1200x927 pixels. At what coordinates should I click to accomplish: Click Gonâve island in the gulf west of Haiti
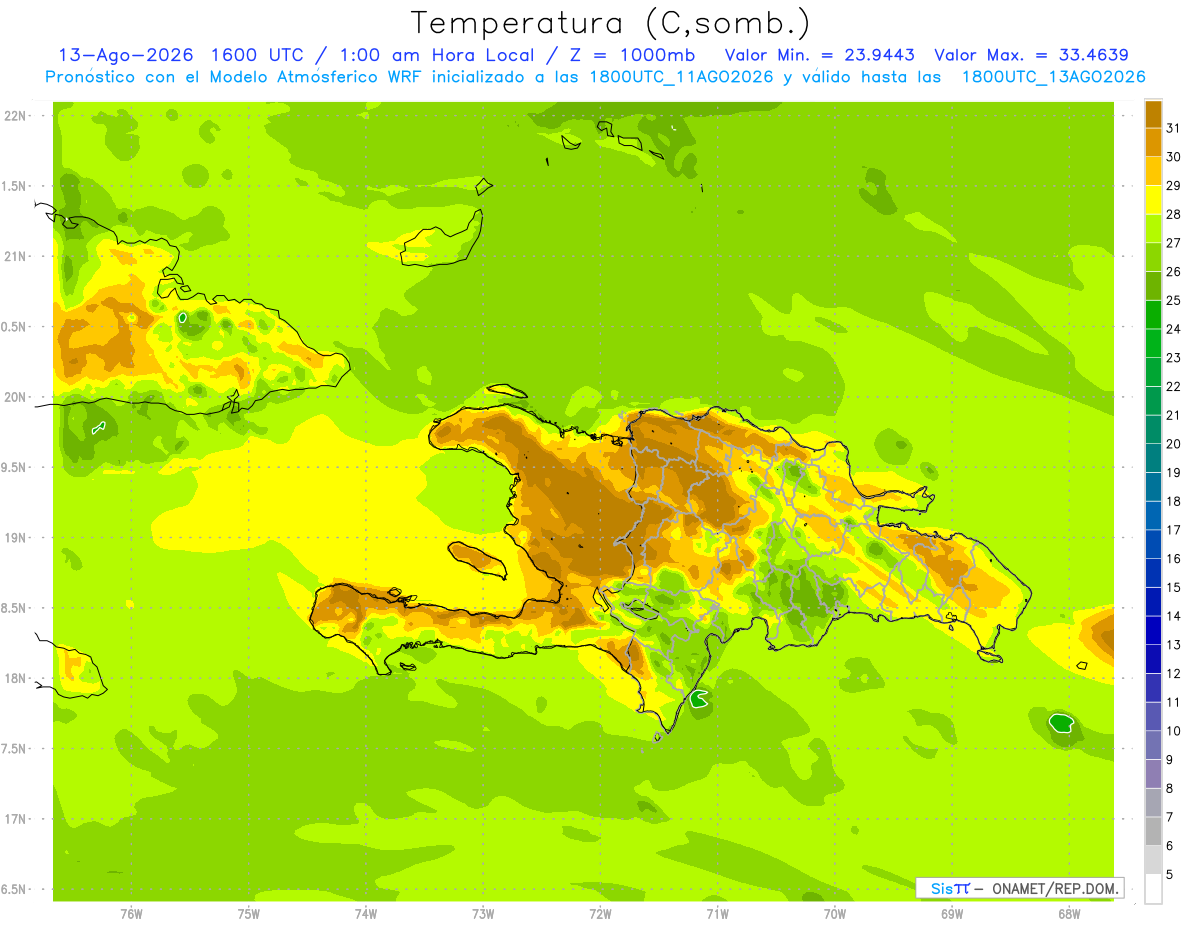point(478,558)
